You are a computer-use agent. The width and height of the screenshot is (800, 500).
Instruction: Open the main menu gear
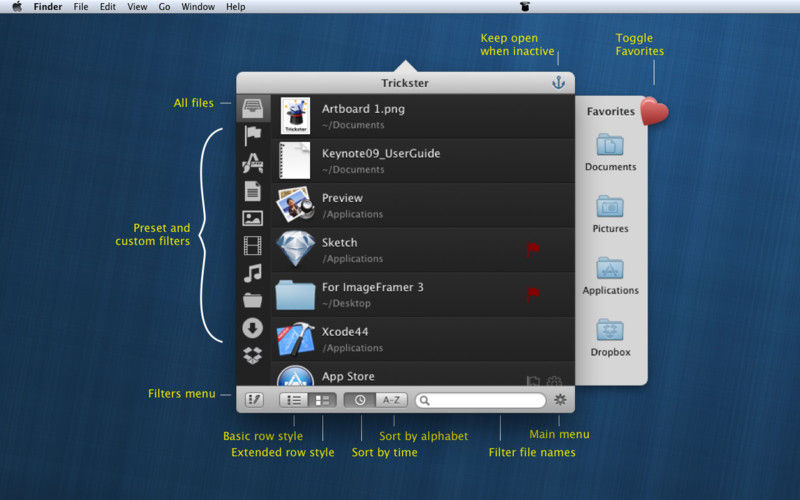coord(560,399)
